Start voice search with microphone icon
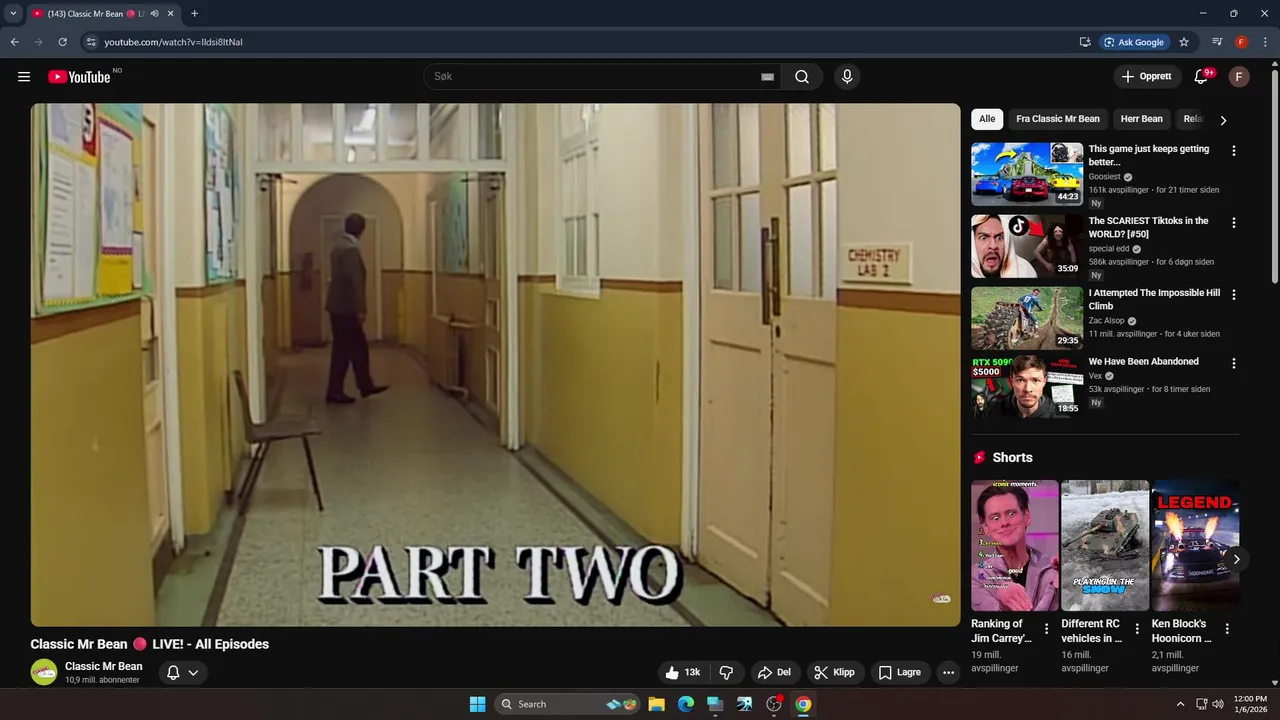Screen dimensions: 1280x720 coord(847,77)
